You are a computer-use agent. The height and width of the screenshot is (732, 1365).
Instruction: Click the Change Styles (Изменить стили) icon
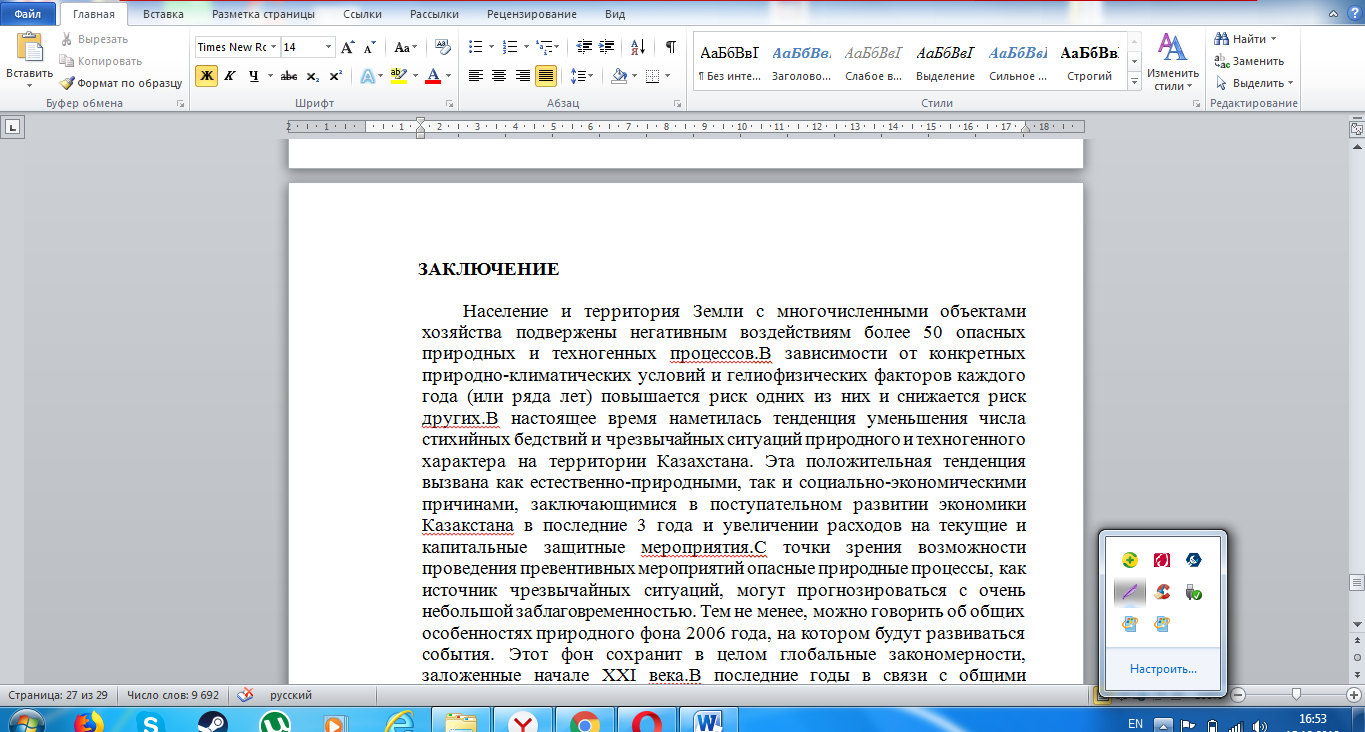tap(1172, 61)
